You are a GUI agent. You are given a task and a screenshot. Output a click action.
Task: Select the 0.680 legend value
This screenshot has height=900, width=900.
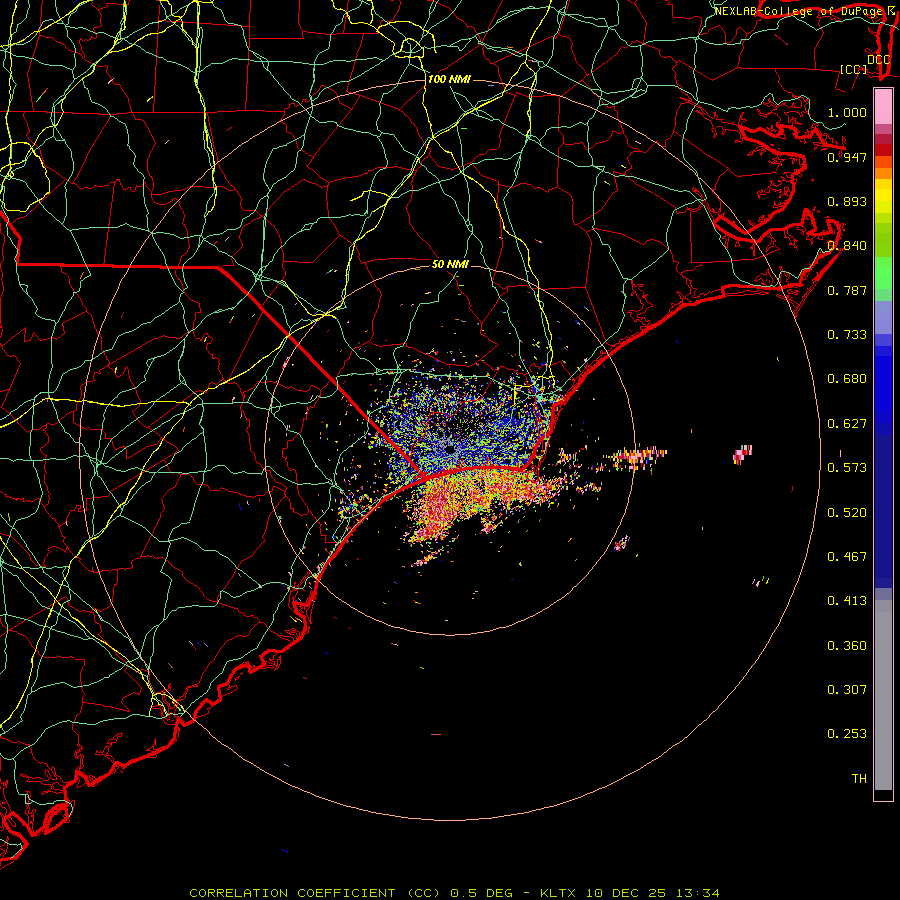[847, 379]
